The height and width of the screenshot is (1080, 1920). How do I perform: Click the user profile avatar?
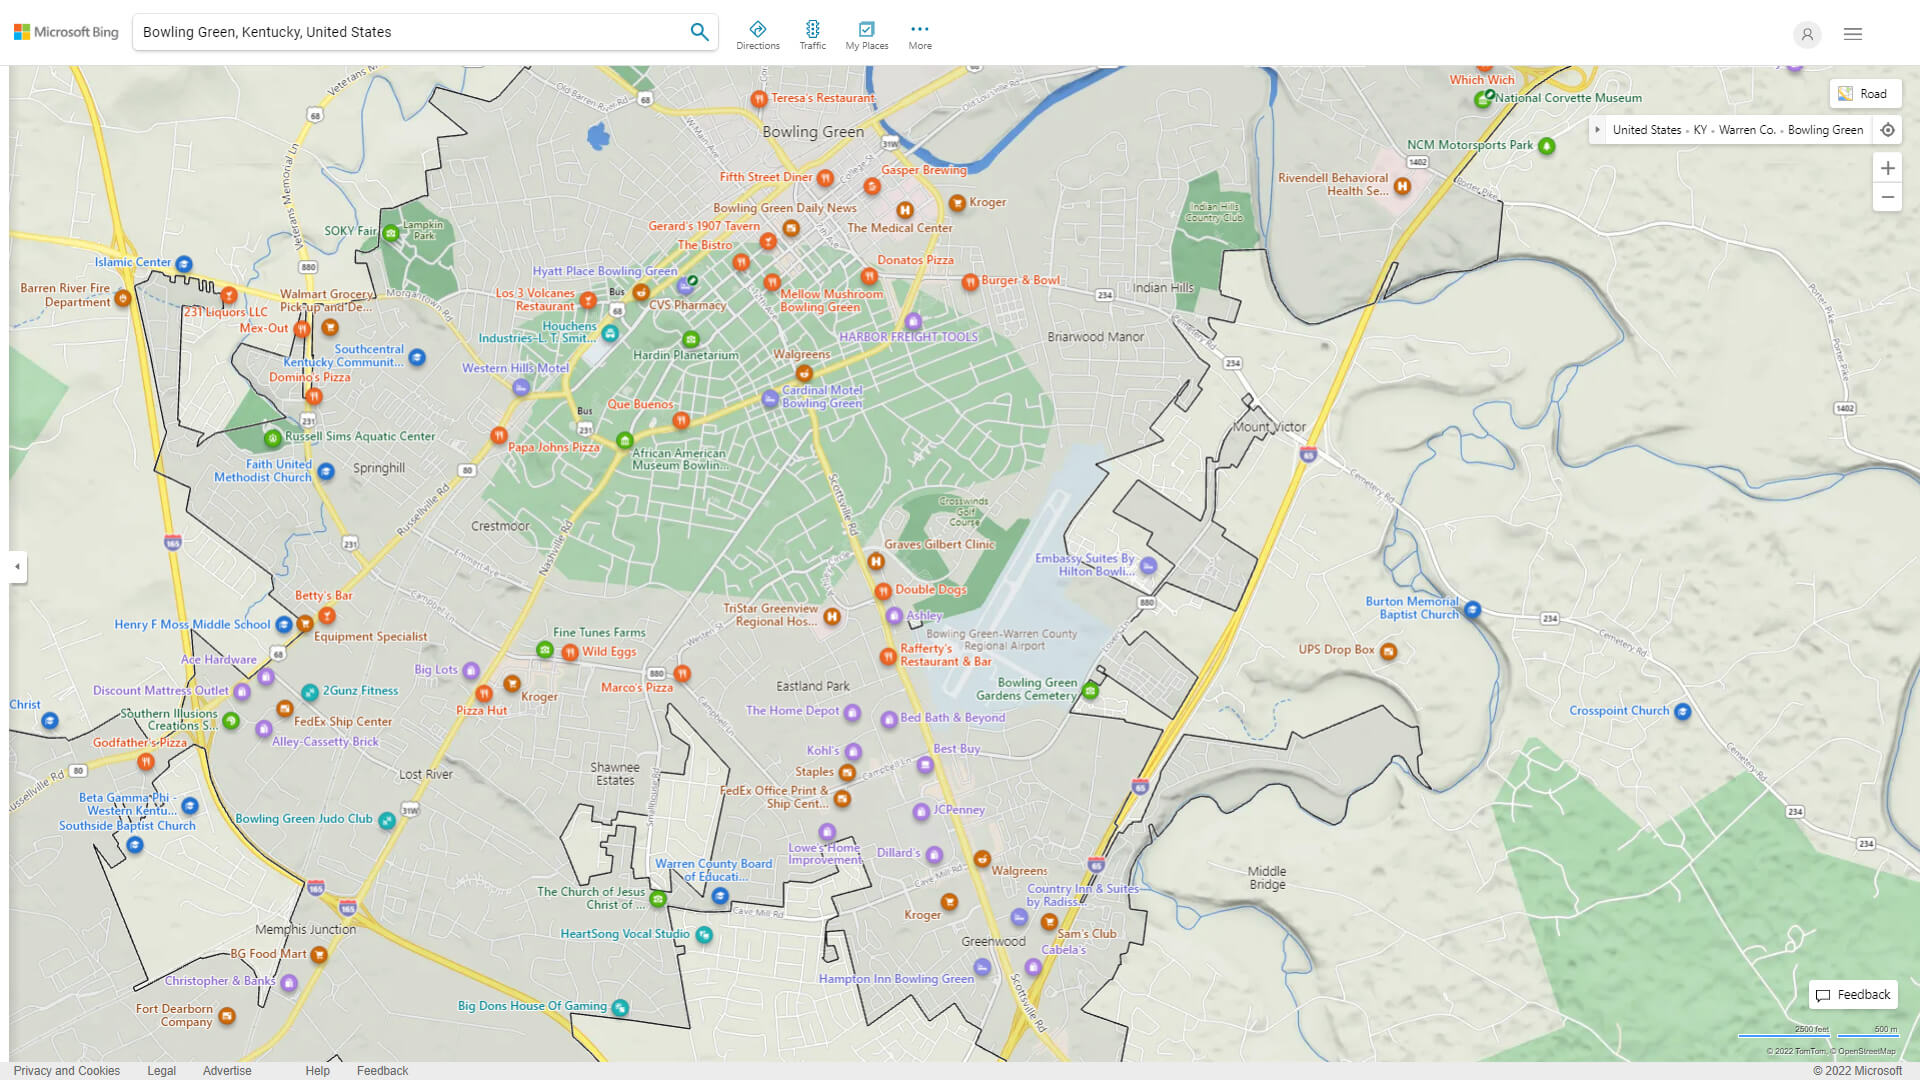click(x=1807, y=34)
